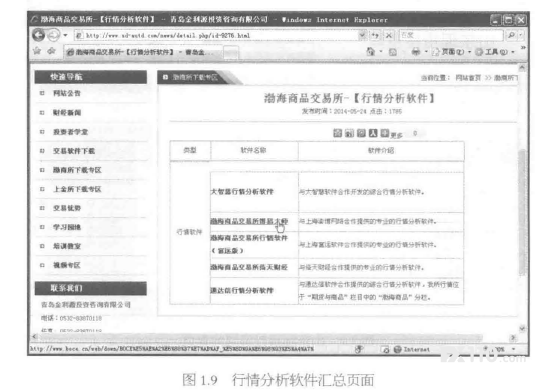Open 交易优势 in the sidebar
The height and width of the screenshot is (391, 555).
67,208
